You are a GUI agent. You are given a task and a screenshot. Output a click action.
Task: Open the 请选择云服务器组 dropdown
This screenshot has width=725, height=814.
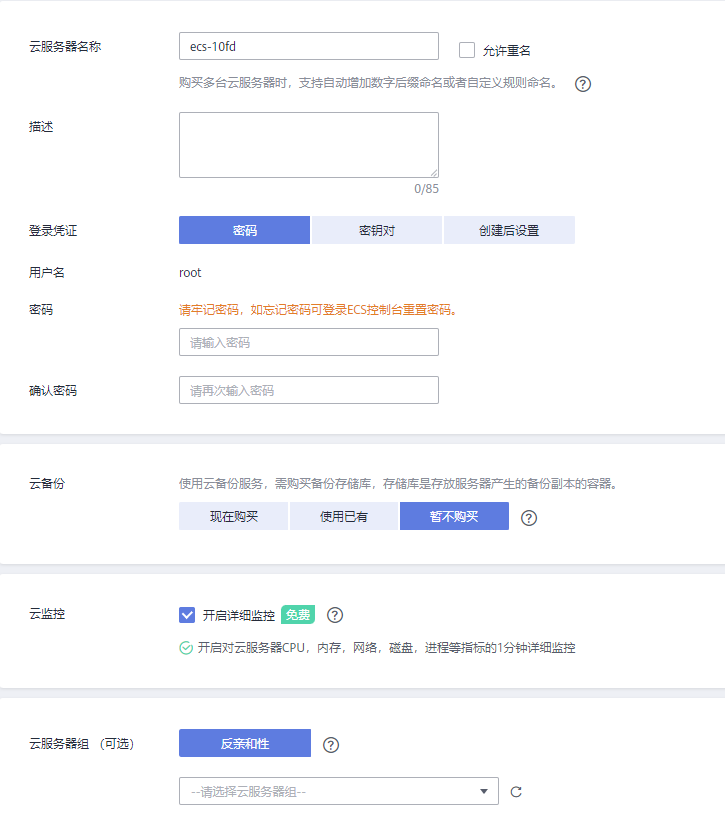coord(338,791)
